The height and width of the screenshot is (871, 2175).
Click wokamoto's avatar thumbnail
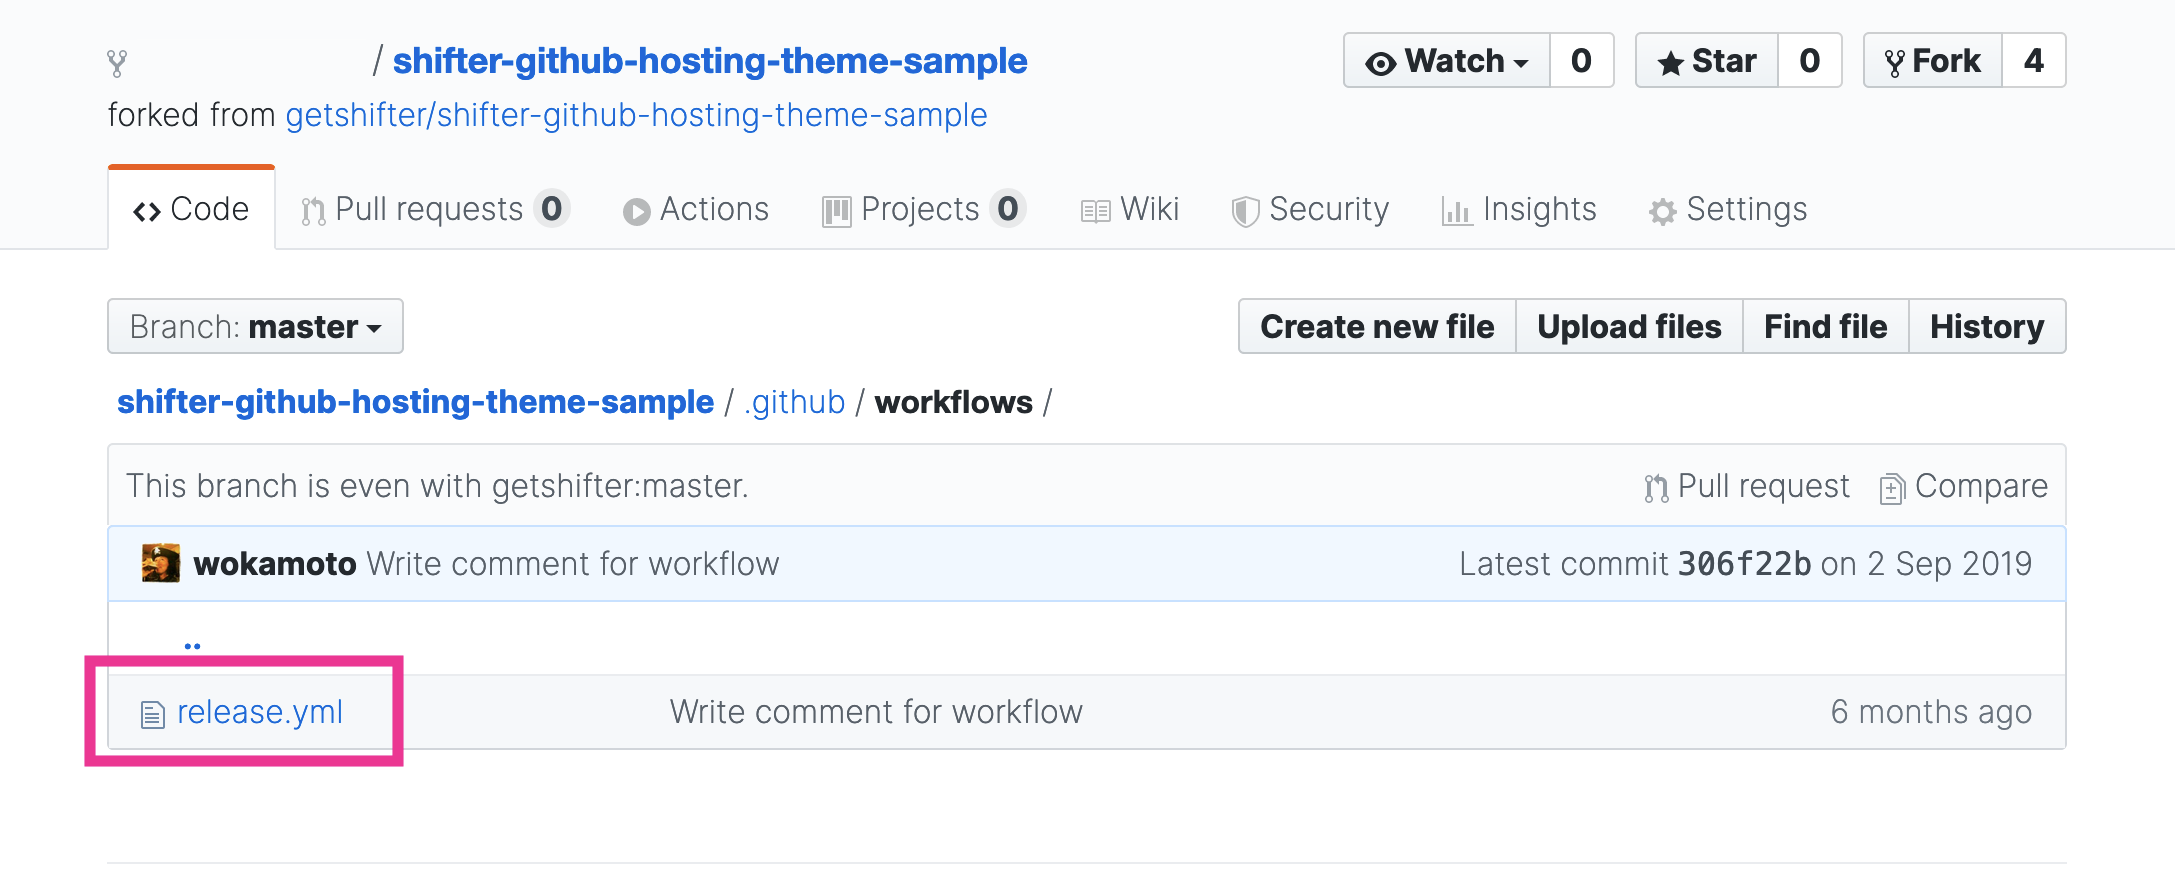click(x=161, y=563)
